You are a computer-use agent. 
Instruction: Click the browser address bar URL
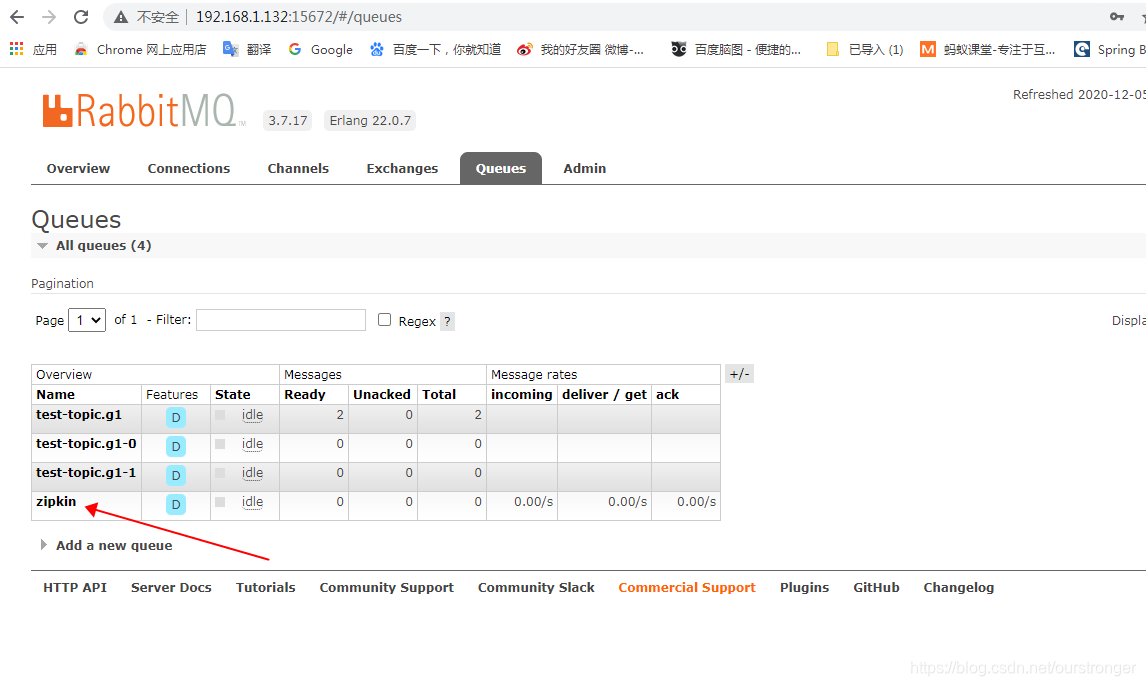pos(298,17)
